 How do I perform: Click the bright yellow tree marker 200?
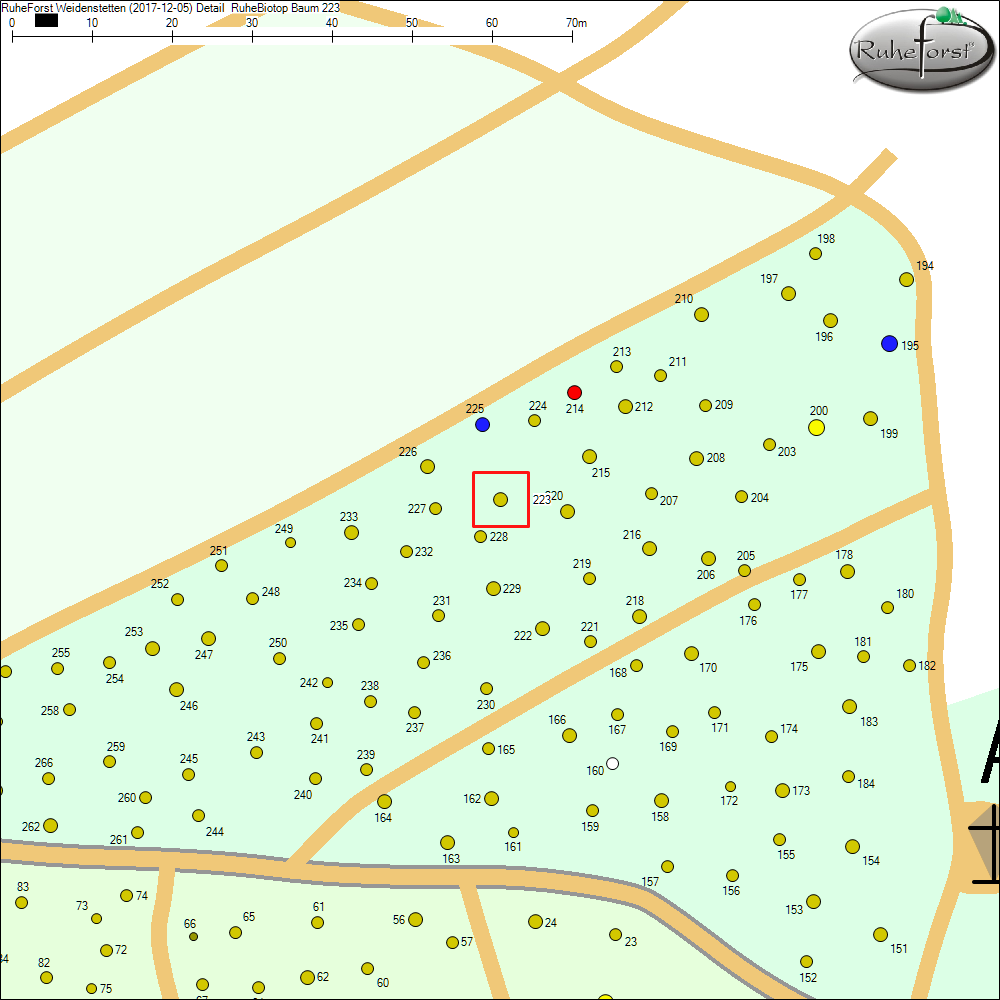[816, 428]
